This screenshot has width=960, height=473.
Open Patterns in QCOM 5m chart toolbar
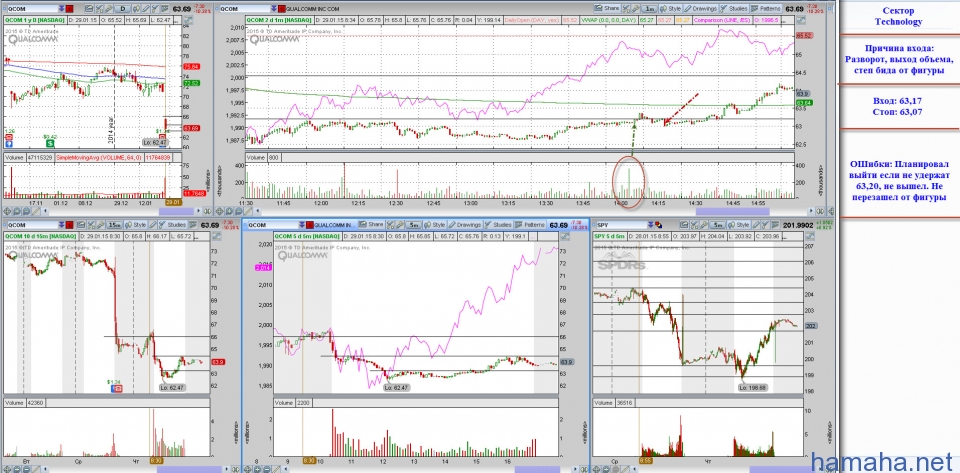(x=530, y=225)
